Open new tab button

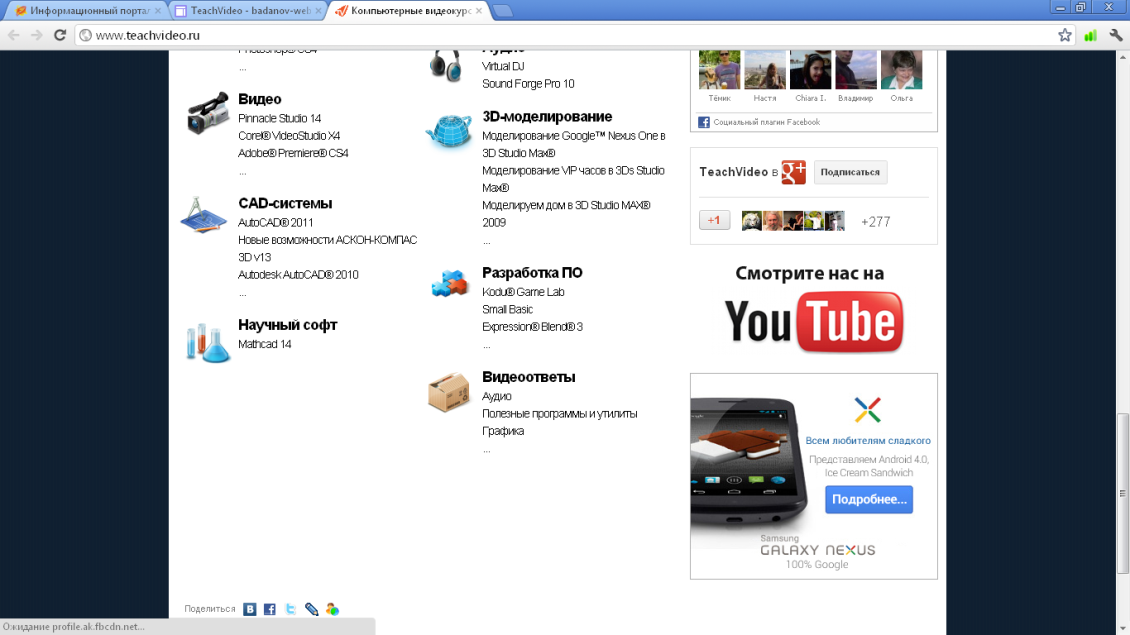click(502, 11)
